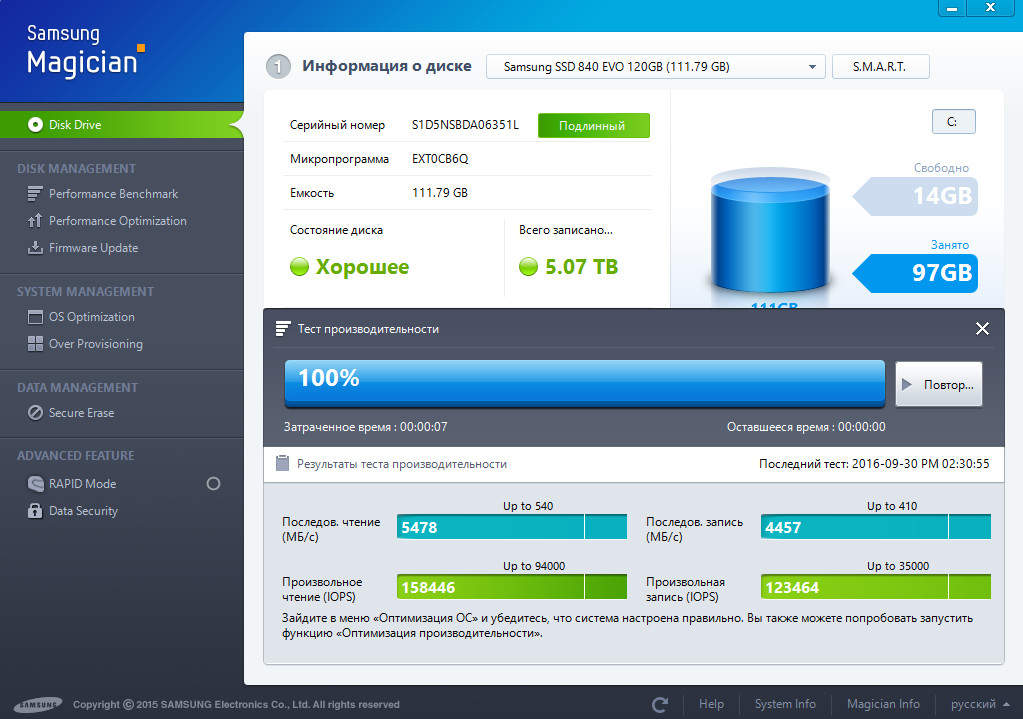The width and height of the screenshot is (1023, 719).
Task: Click the Data Security lock icon
Action: pos(35,511)
